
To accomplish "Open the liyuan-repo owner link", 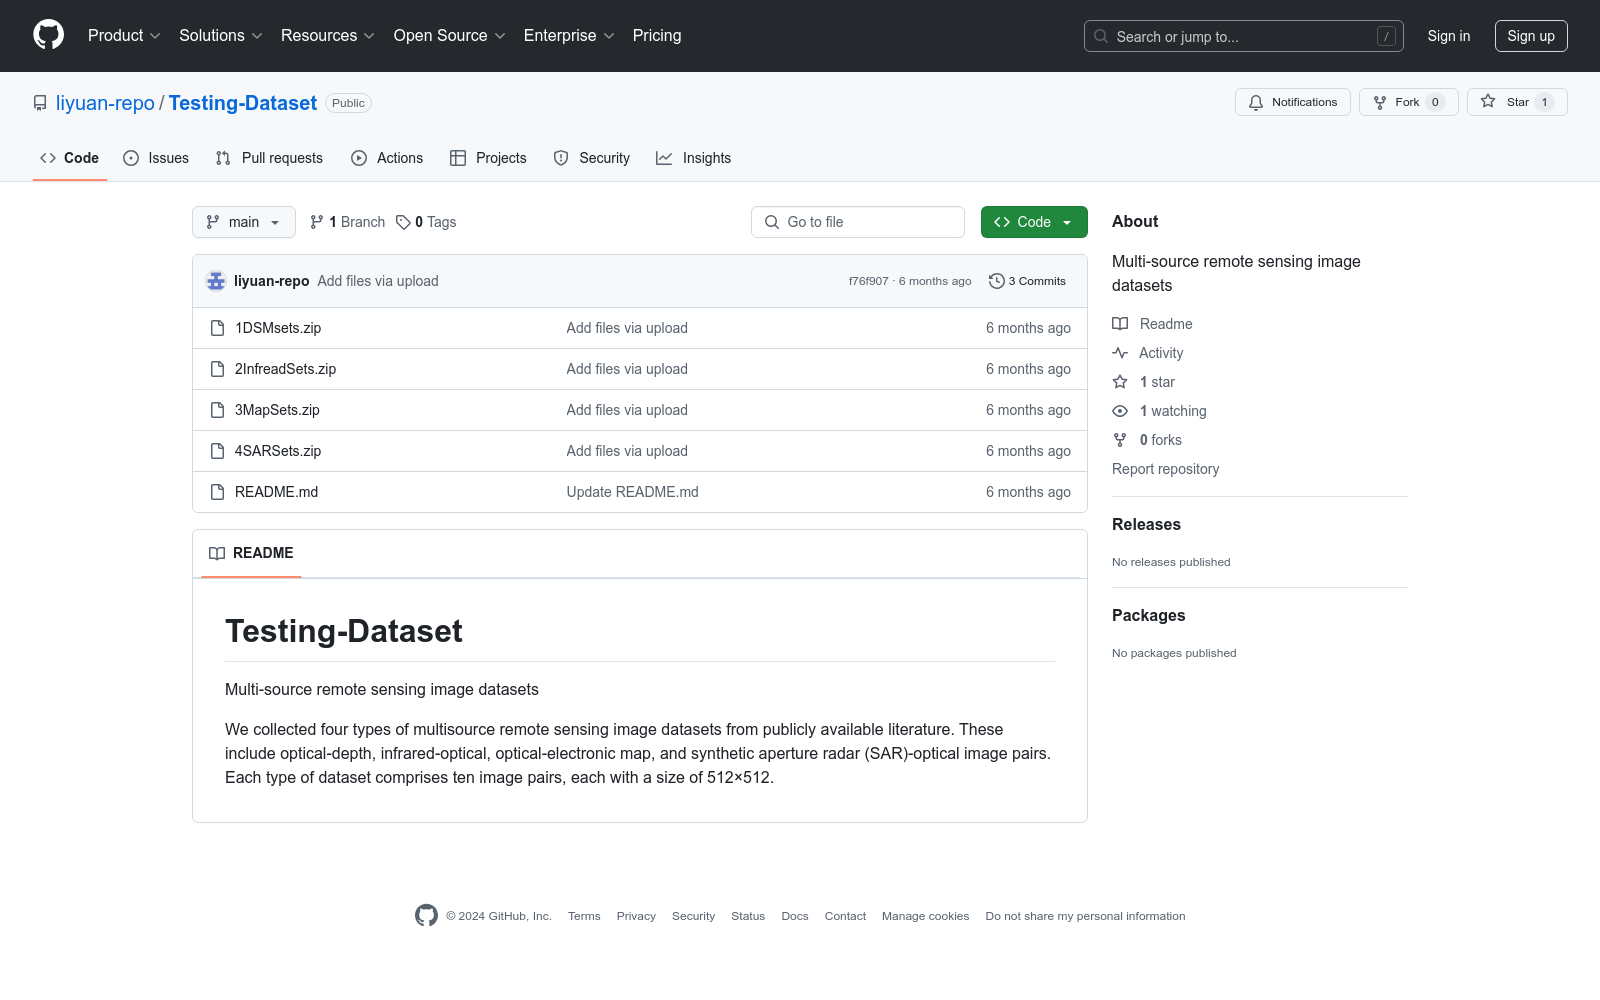I will coord(105,103).
